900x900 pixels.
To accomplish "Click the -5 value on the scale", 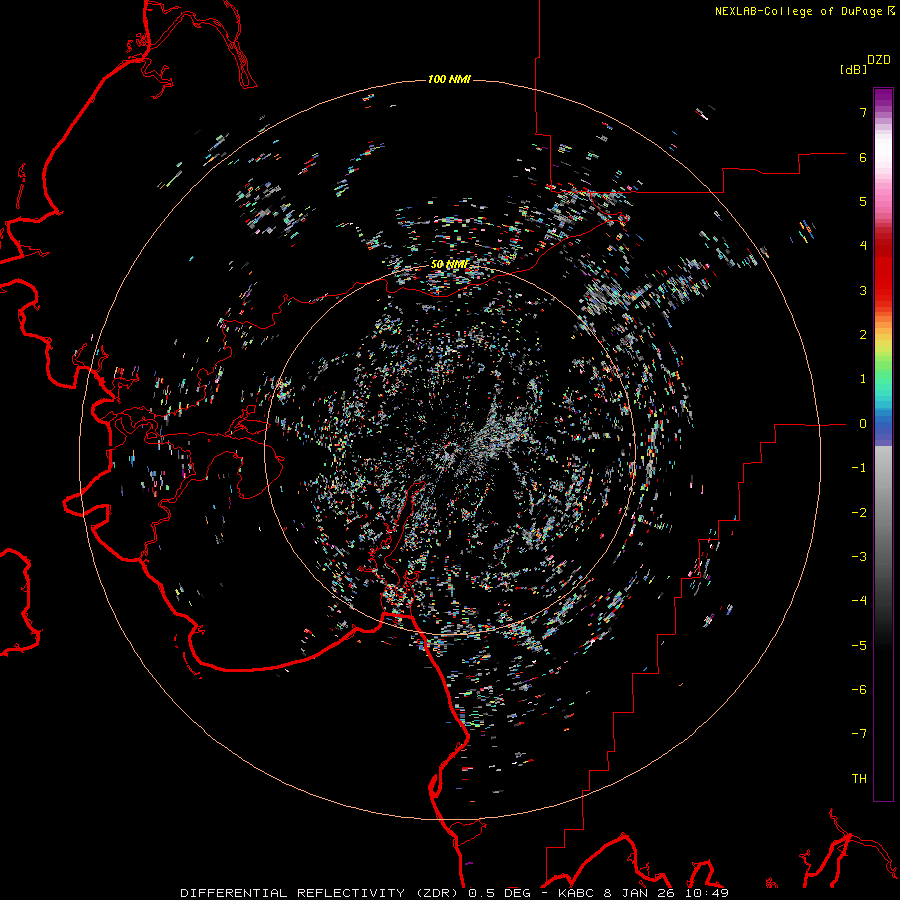I will (859, 645).
